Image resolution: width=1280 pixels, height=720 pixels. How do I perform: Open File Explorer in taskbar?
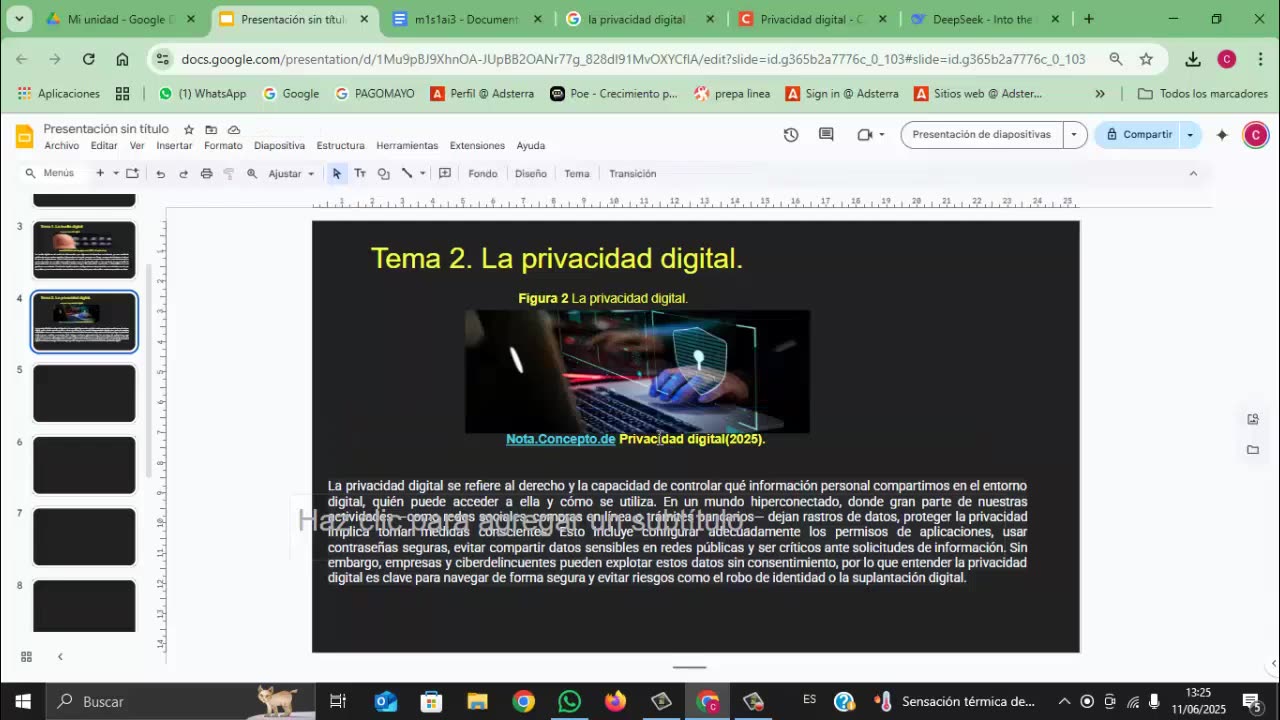pos(477,701)
